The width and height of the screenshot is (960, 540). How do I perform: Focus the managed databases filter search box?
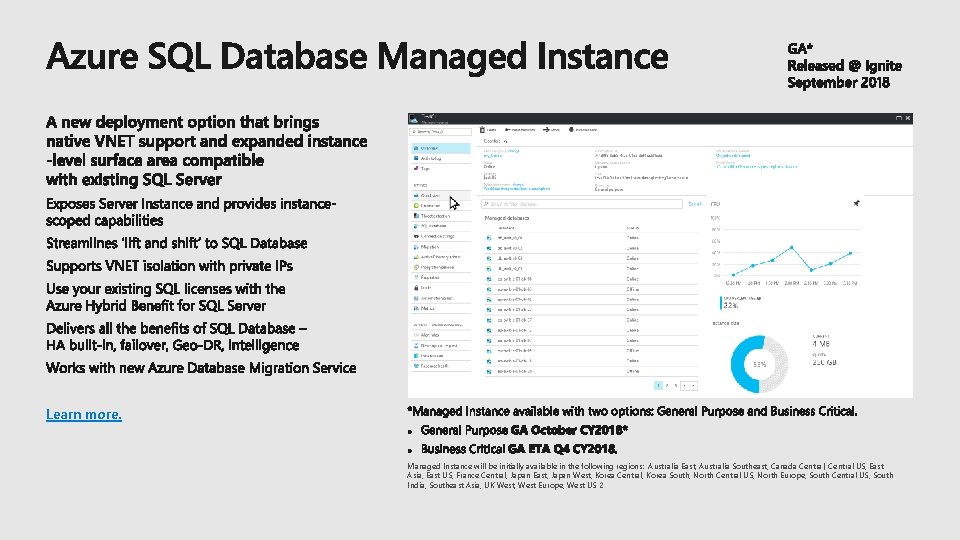pos(582,204)
